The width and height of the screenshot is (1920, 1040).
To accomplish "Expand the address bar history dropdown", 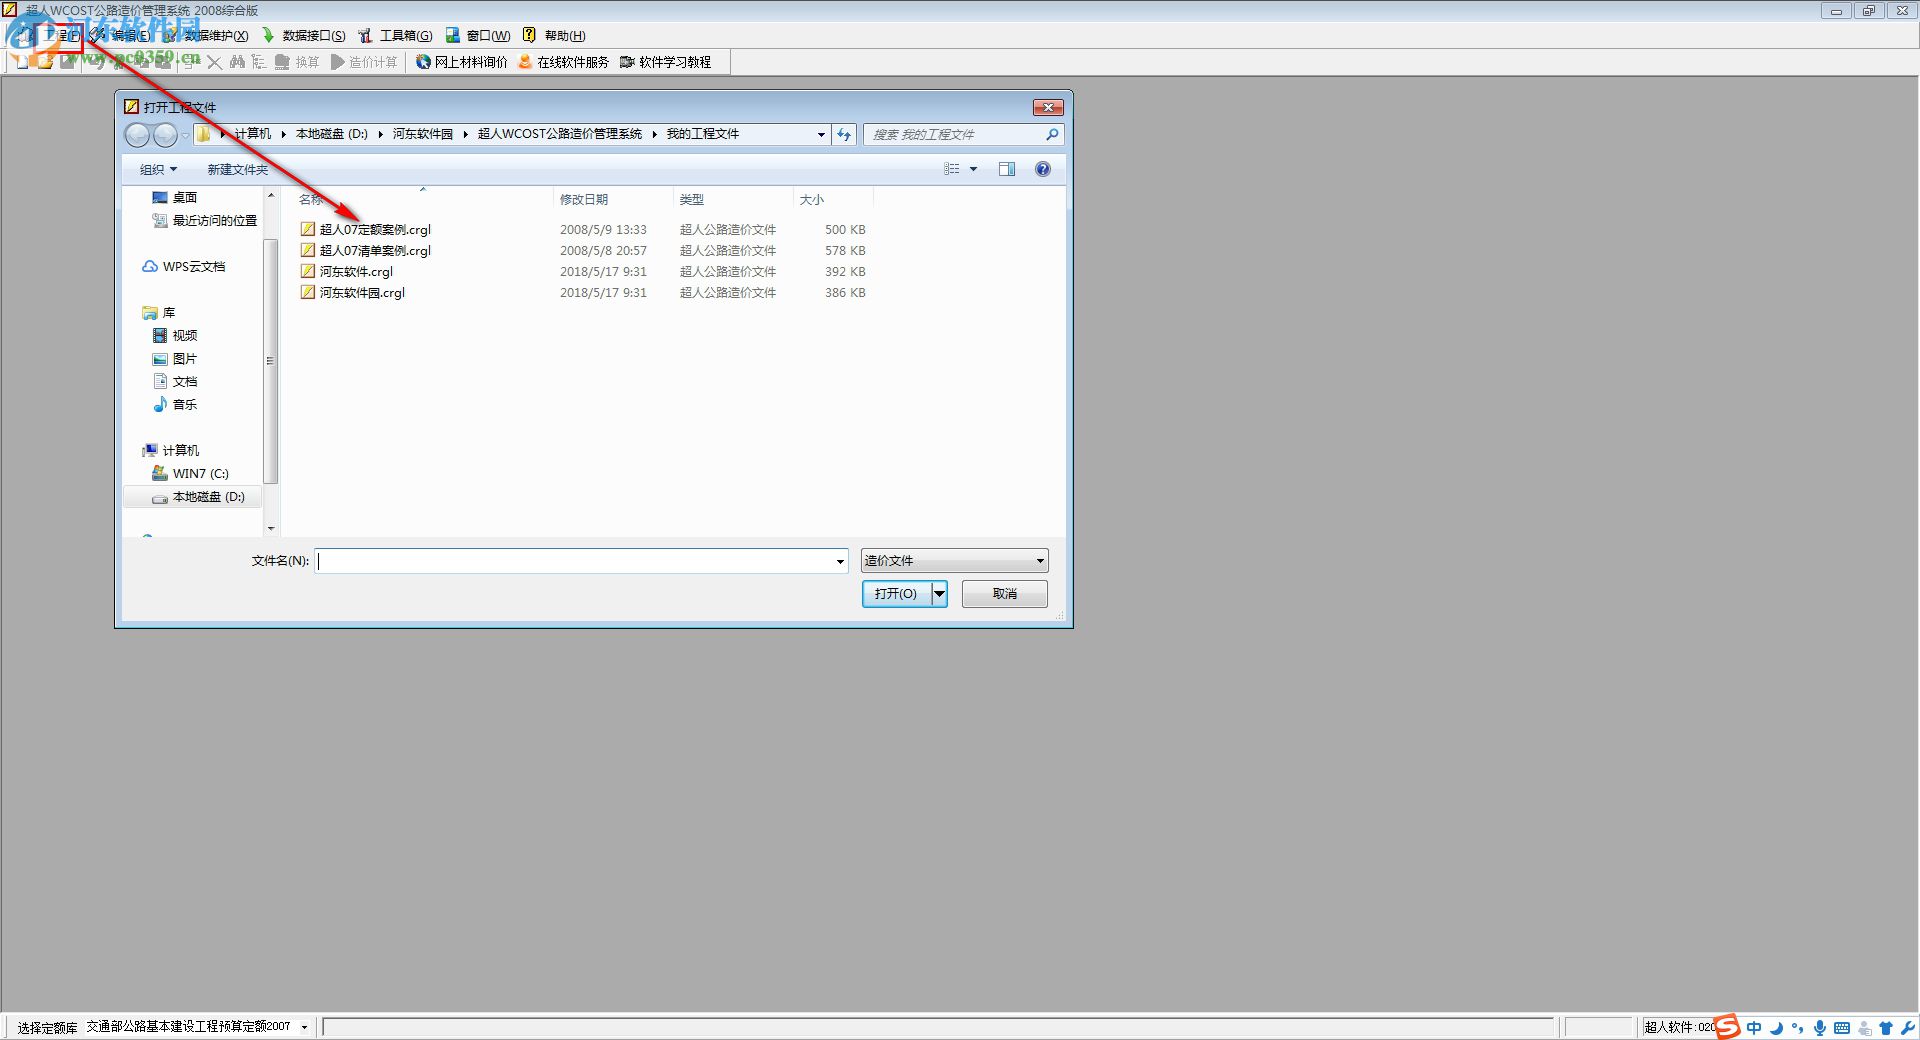I will coord(821,134).
